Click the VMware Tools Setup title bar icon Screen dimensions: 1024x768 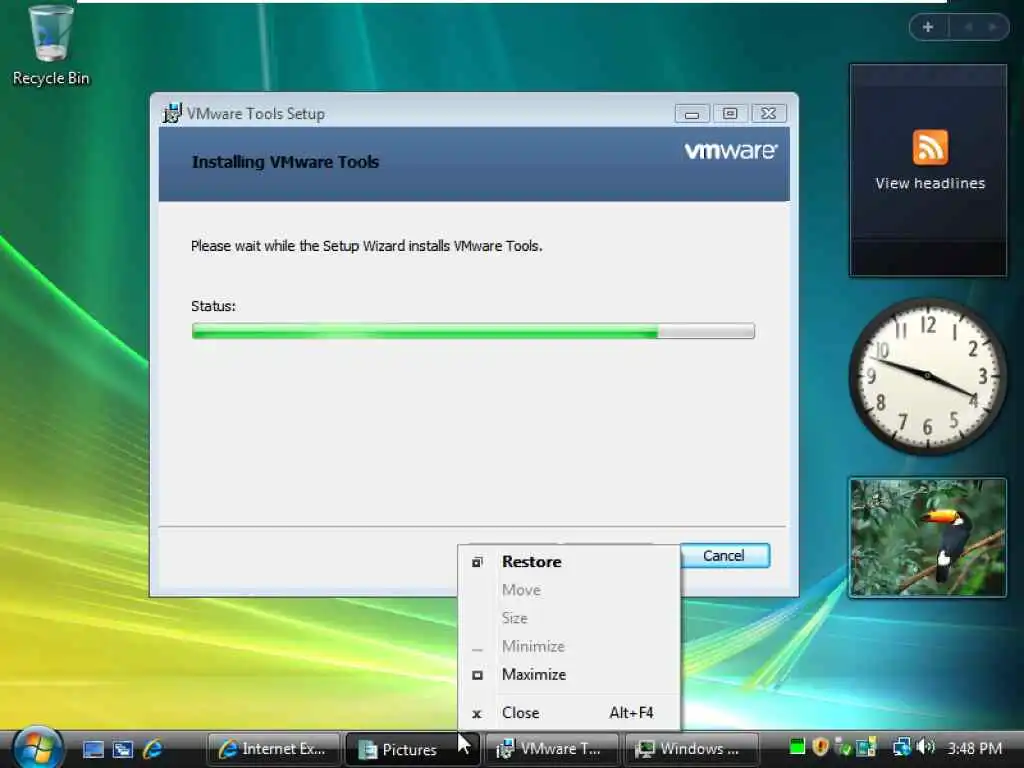172,113
